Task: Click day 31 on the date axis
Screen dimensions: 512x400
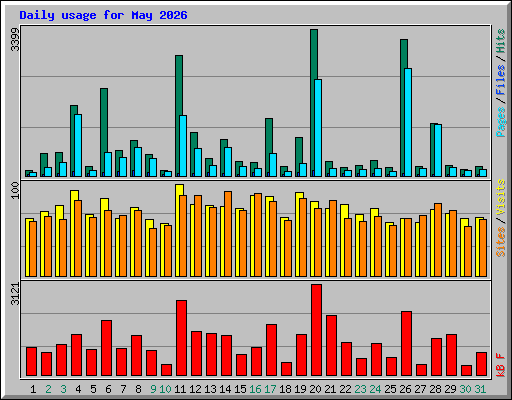Action: 480,389
